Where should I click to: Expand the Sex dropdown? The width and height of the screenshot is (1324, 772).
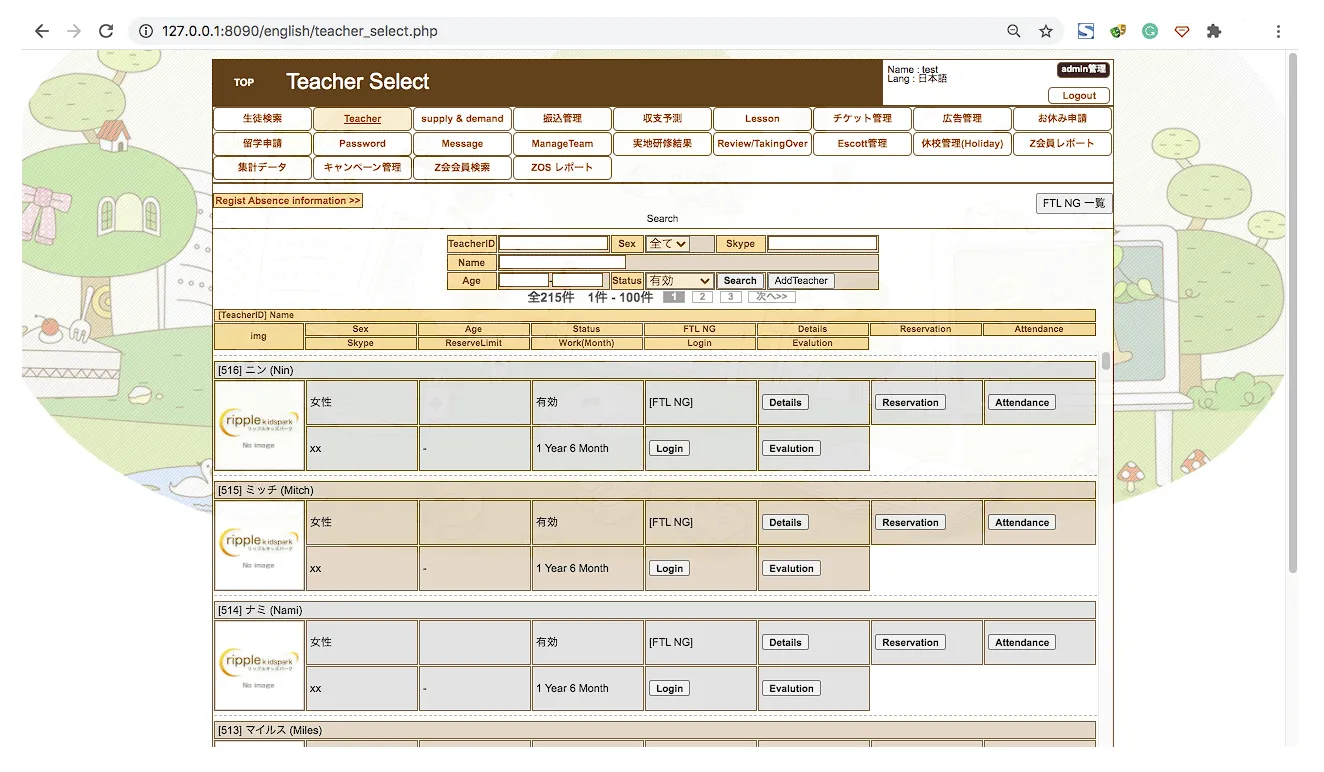668,243
